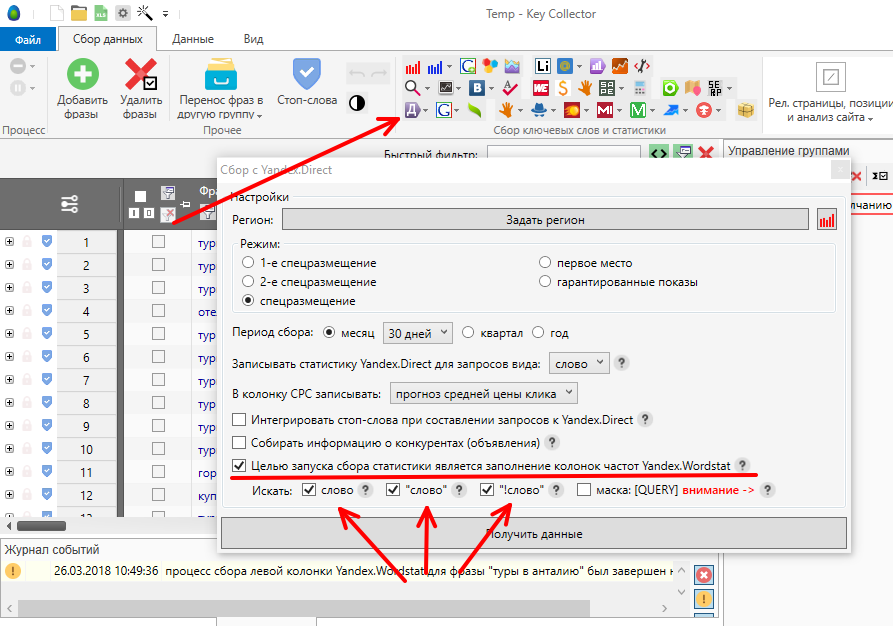Open the Файл menu tab
This screenshot has height=626, width=893.
click(27, 40)
